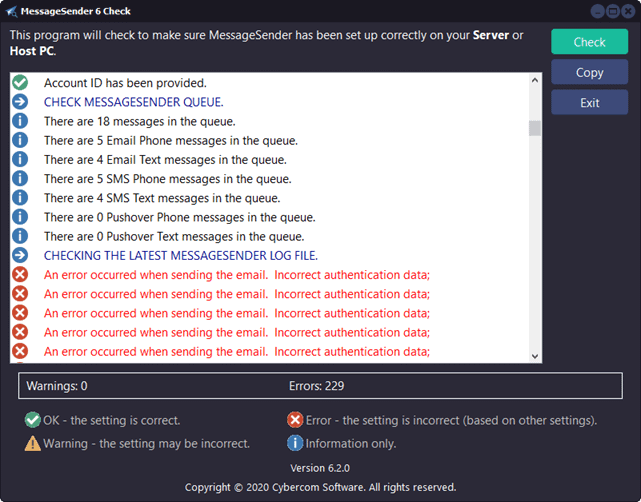
Task: Click the MessageSender app icon in title bar
Action: (11, 11)
